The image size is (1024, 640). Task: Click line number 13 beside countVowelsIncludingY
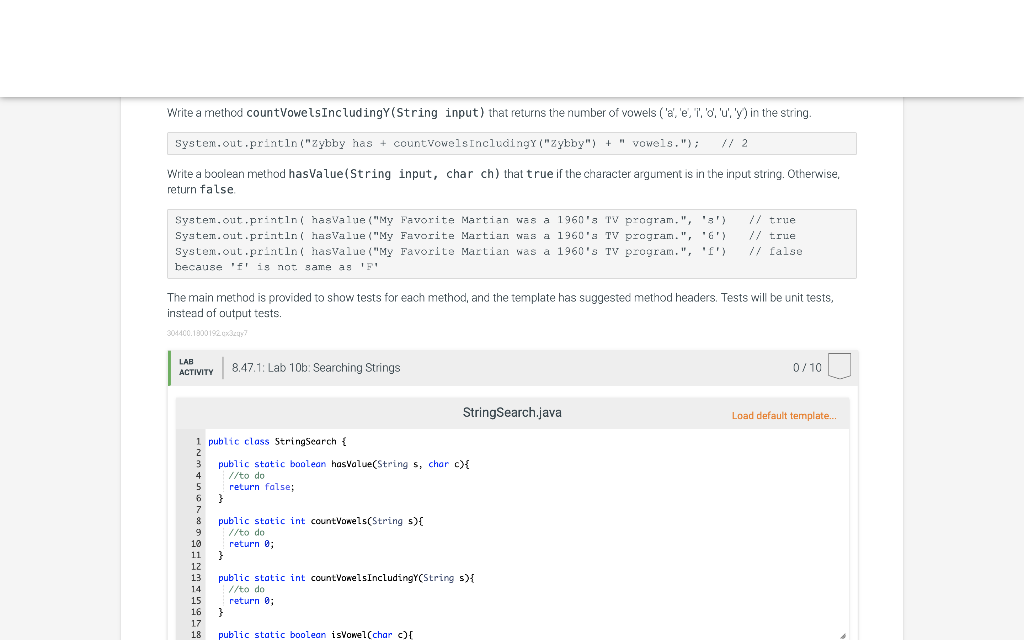[x=198, y=578]
